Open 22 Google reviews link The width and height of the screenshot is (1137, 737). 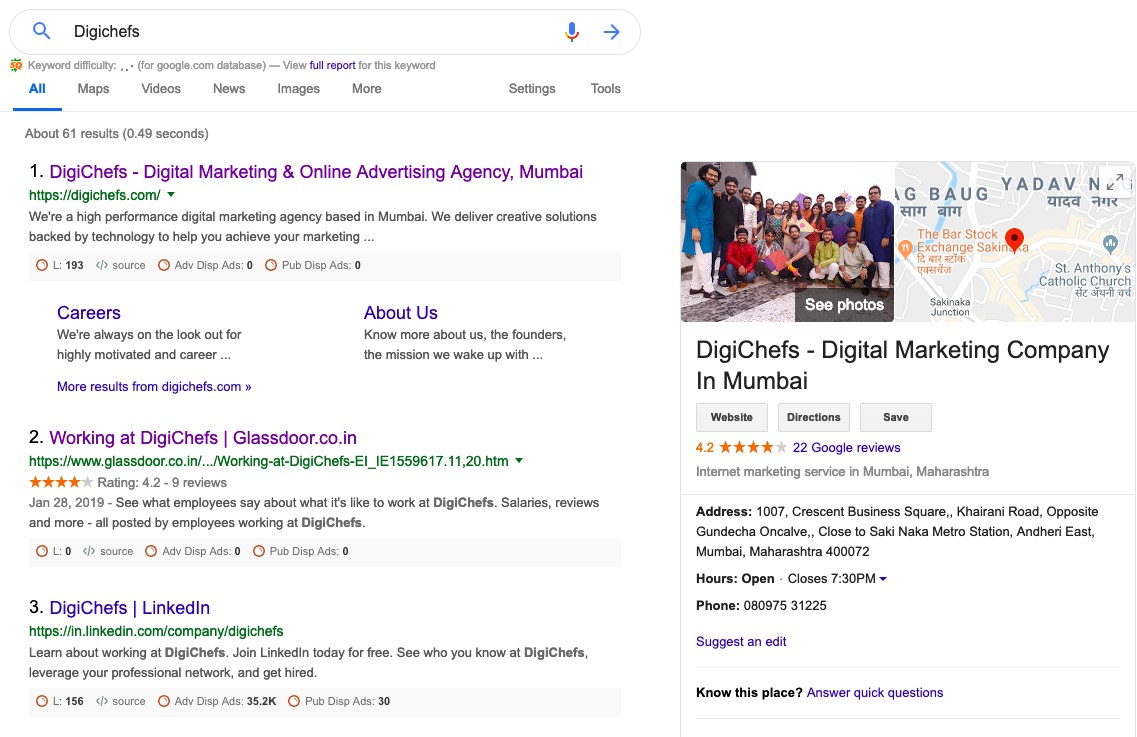pyautogui.click(x=846, y=447)
